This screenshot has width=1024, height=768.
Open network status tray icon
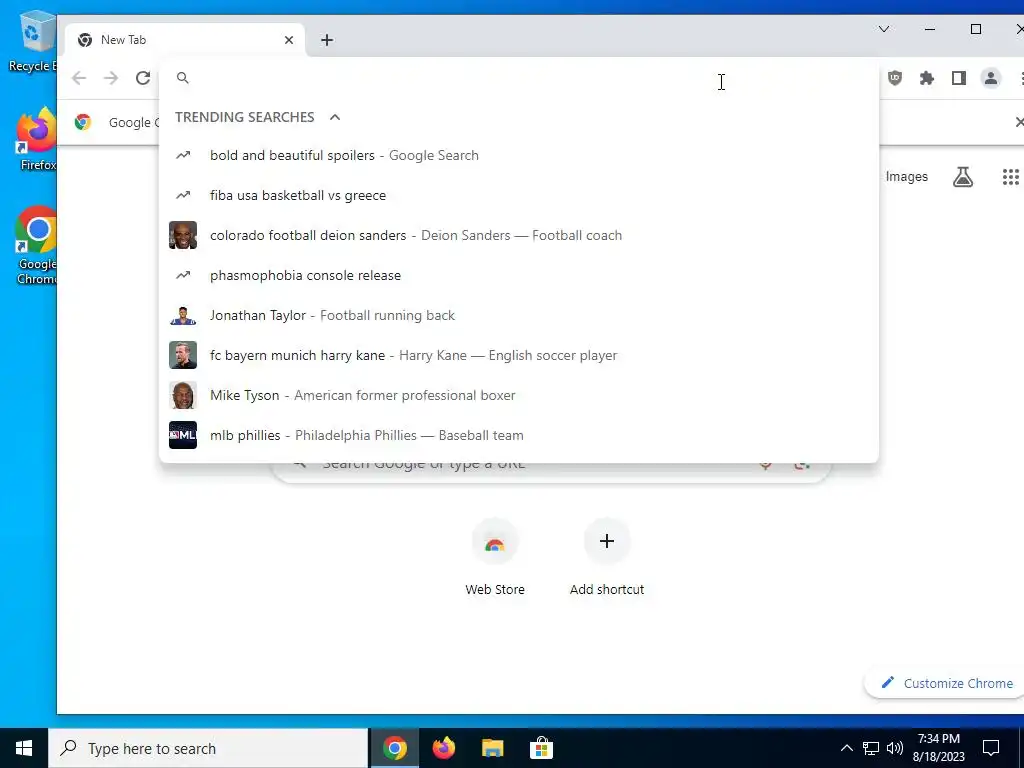(871, 748)
